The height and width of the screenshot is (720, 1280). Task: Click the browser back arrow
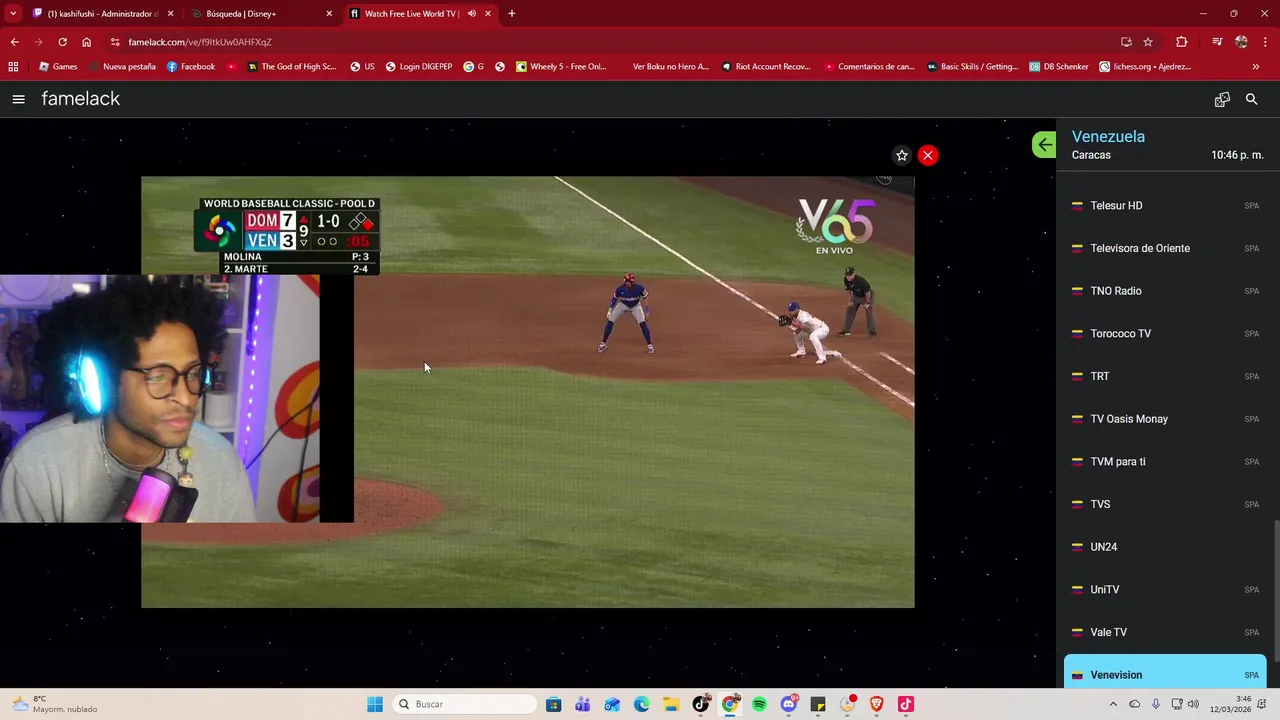pyautogui.click(x=14, y=42)
